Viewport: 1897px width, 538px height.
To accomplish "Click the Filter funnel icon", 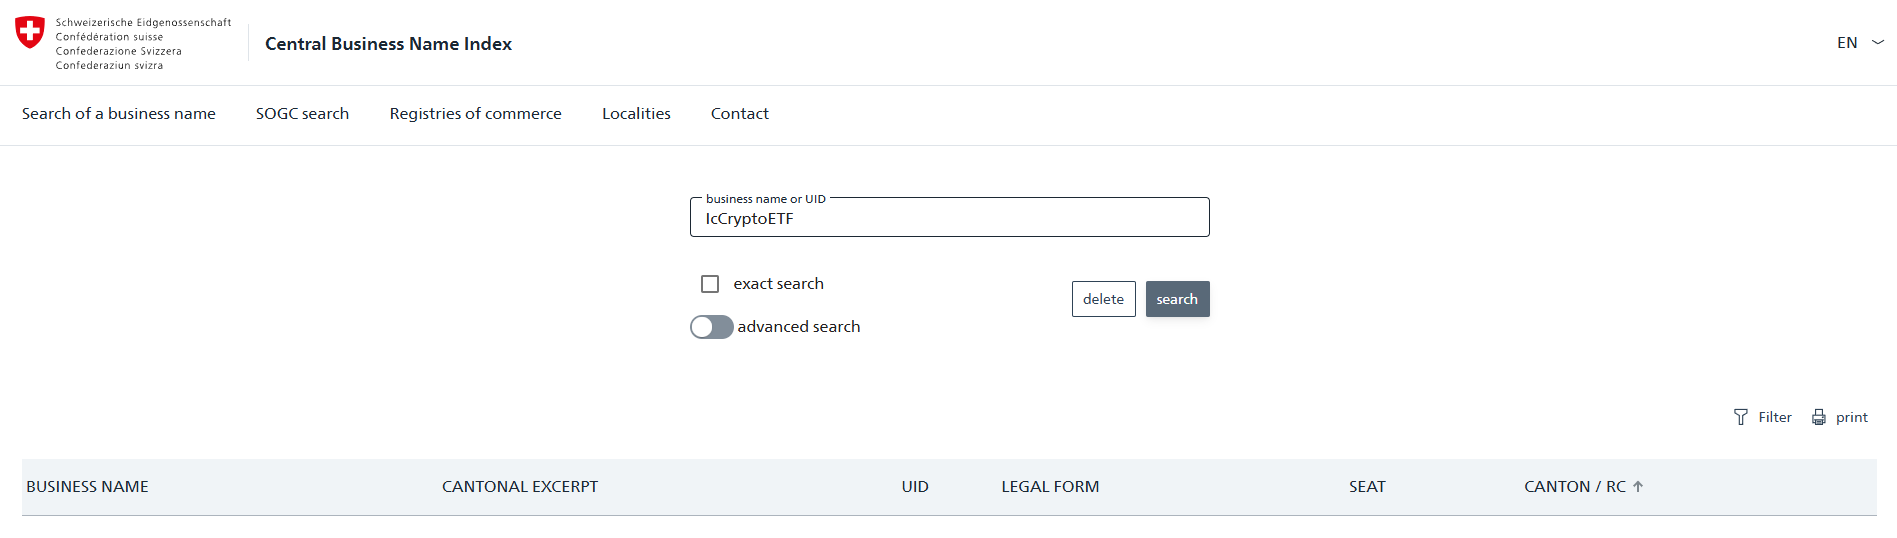I will (x=1741, y=417).
